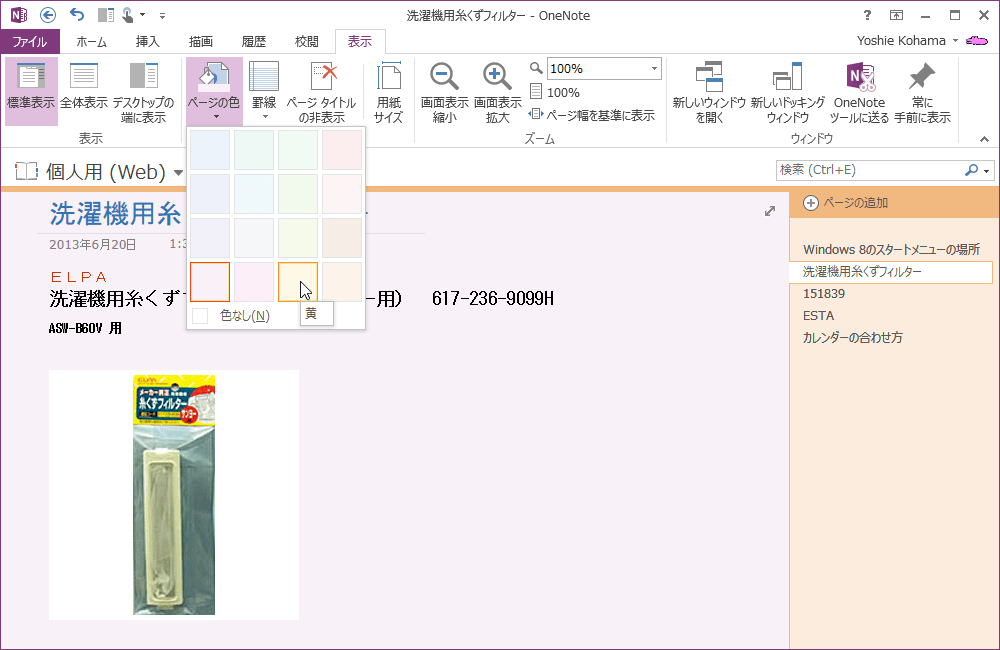Pick the orange-outlined first swatch in bottom row

(210, 282)
